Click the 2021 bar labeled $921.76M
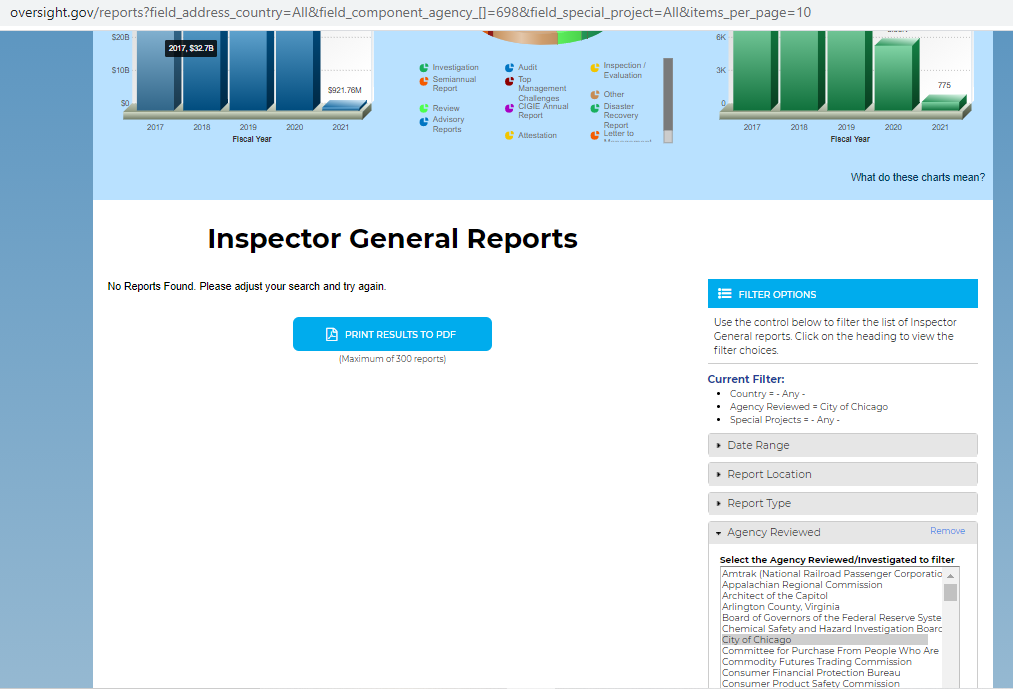Screen dimensions: 1013x689 point(344,105)
